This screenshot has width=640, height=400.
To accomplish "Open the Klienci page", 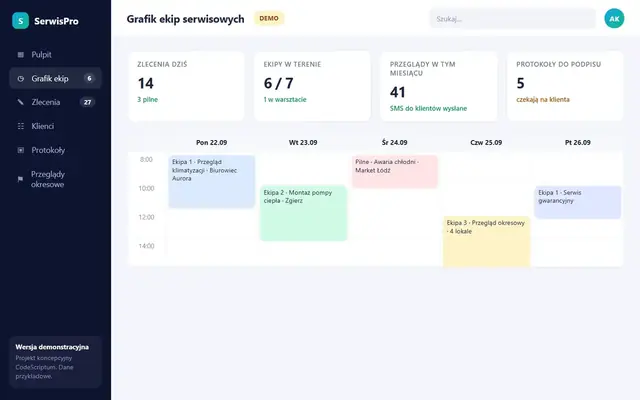I will 56,126.
